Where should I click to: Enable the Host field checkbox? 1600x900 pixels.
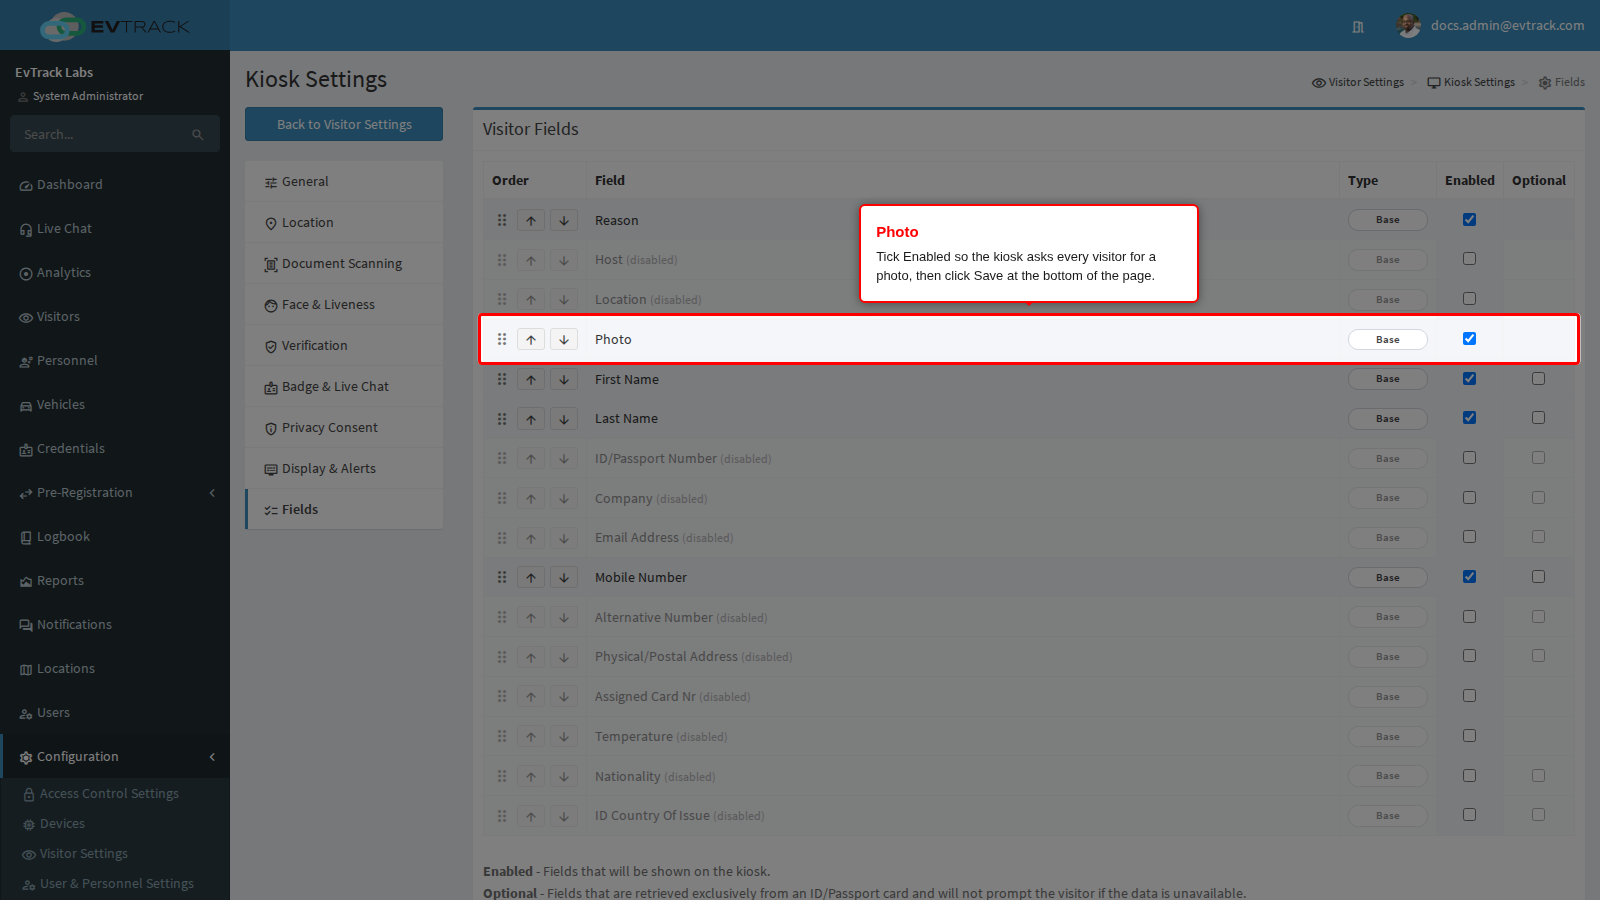pyautogui.click(x=1469, y=259)
